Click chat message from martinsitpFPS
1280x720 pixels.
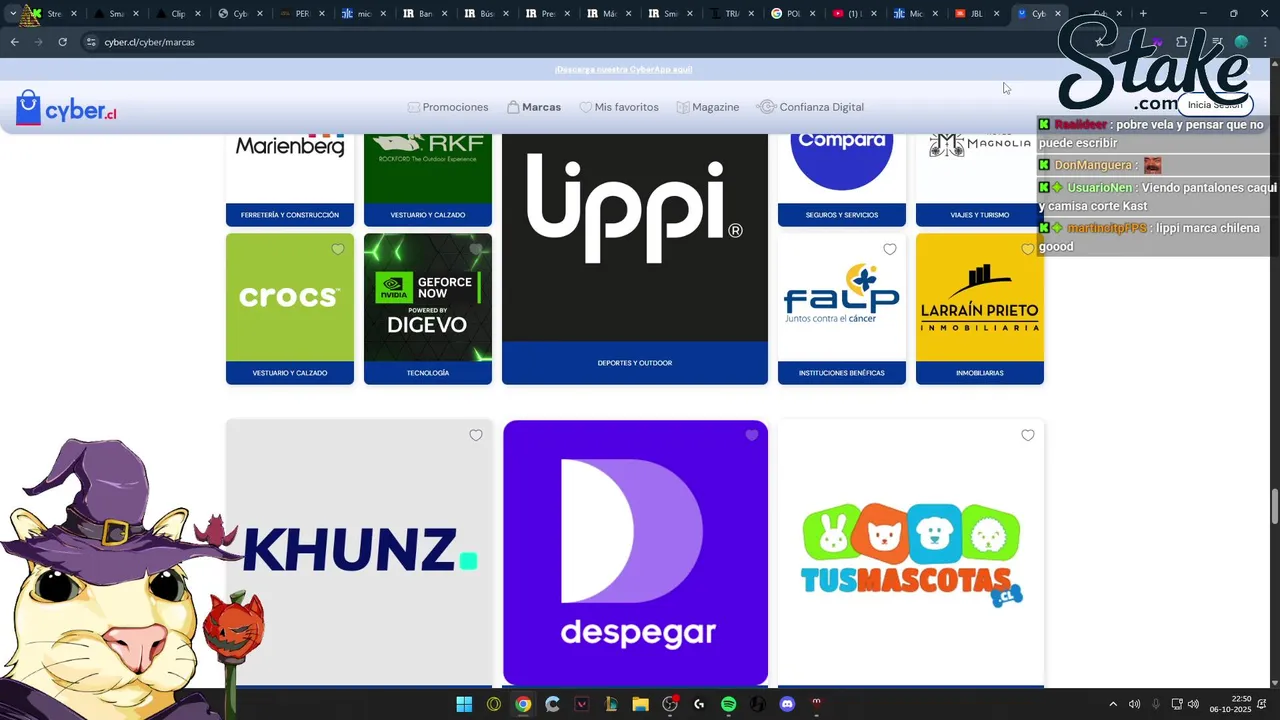(1154, 237)
